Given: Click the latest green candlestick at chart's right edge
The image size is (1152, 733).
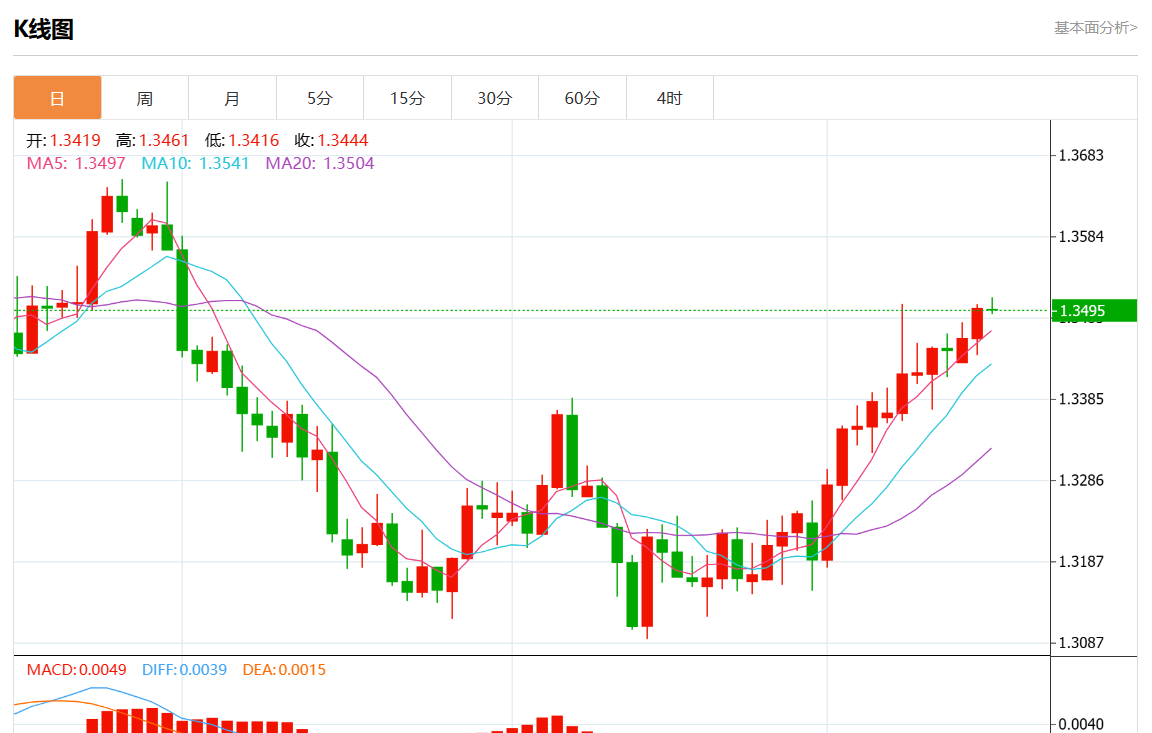Looking at the screenshot, I should (992, 308).
